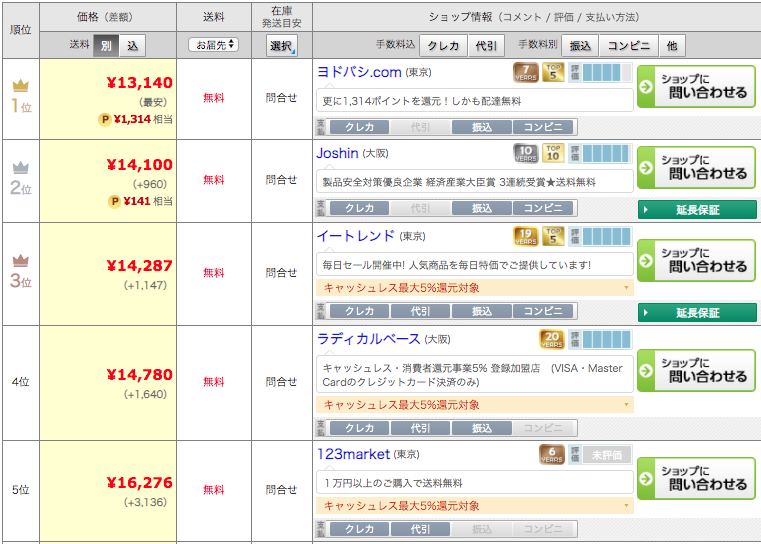Click the comment 更に1,314ポイントを還元
Screen dimensions: 761x544
tap(421, 101)
